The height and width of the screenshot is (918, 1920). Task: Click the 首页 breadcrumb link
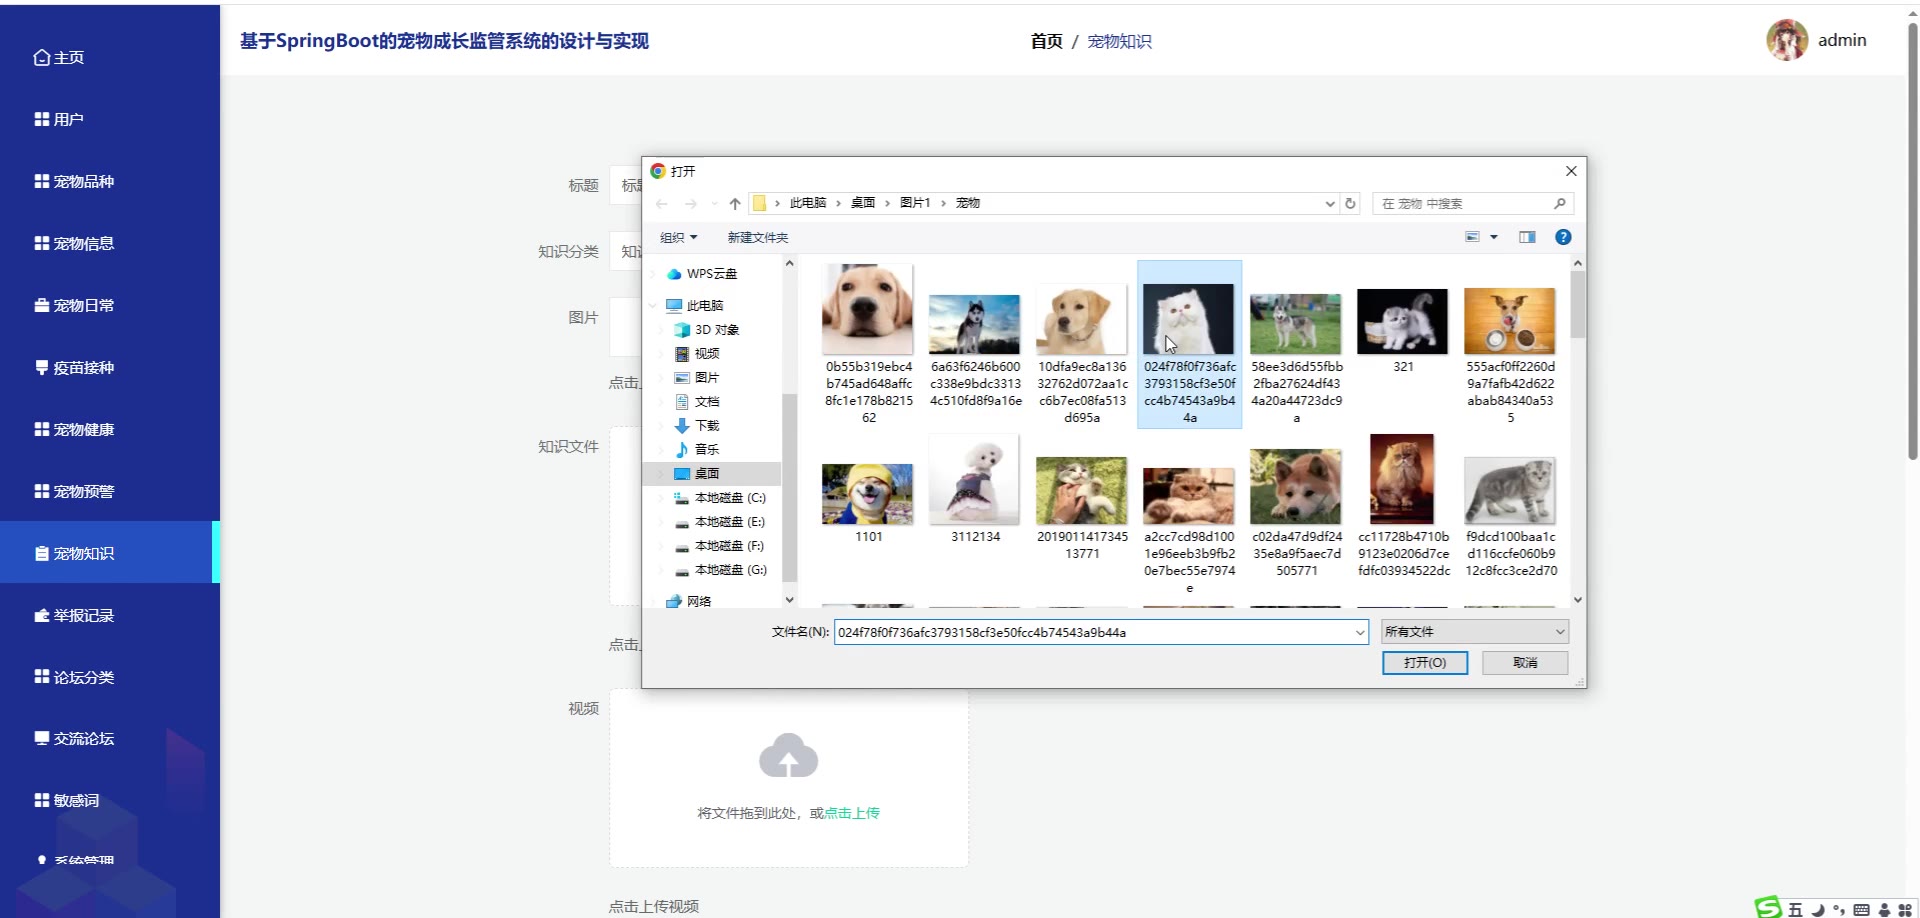[1046, 41]
